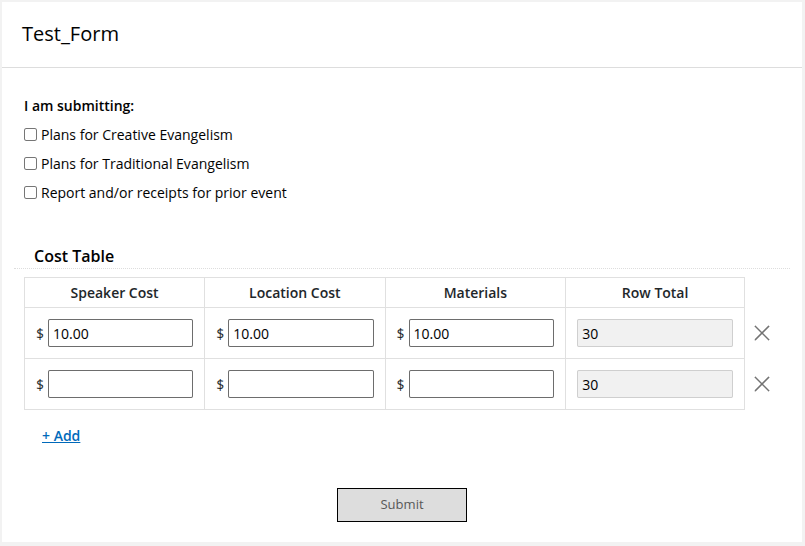805x546 pixels.
Task: Click first row's Row Total field
Action: 654,334
